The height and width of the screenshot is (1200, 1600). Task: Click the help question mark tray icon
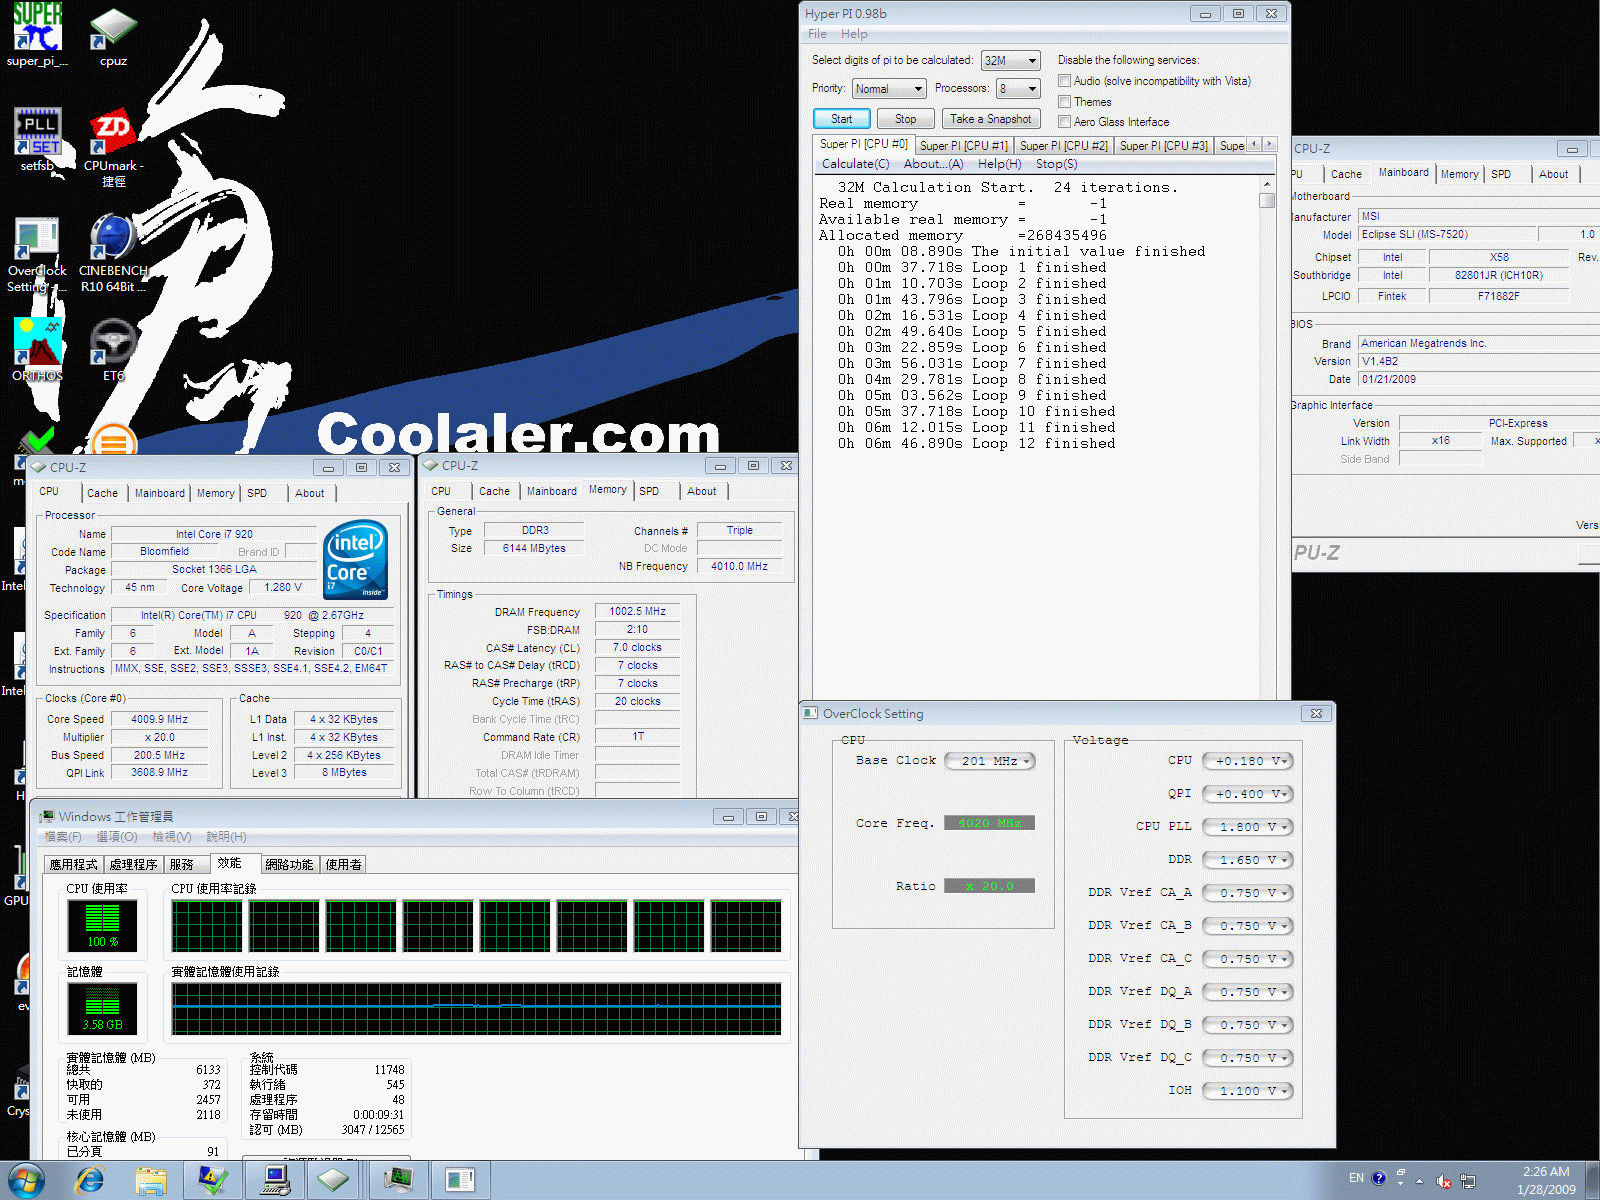pos(1379,1178)
